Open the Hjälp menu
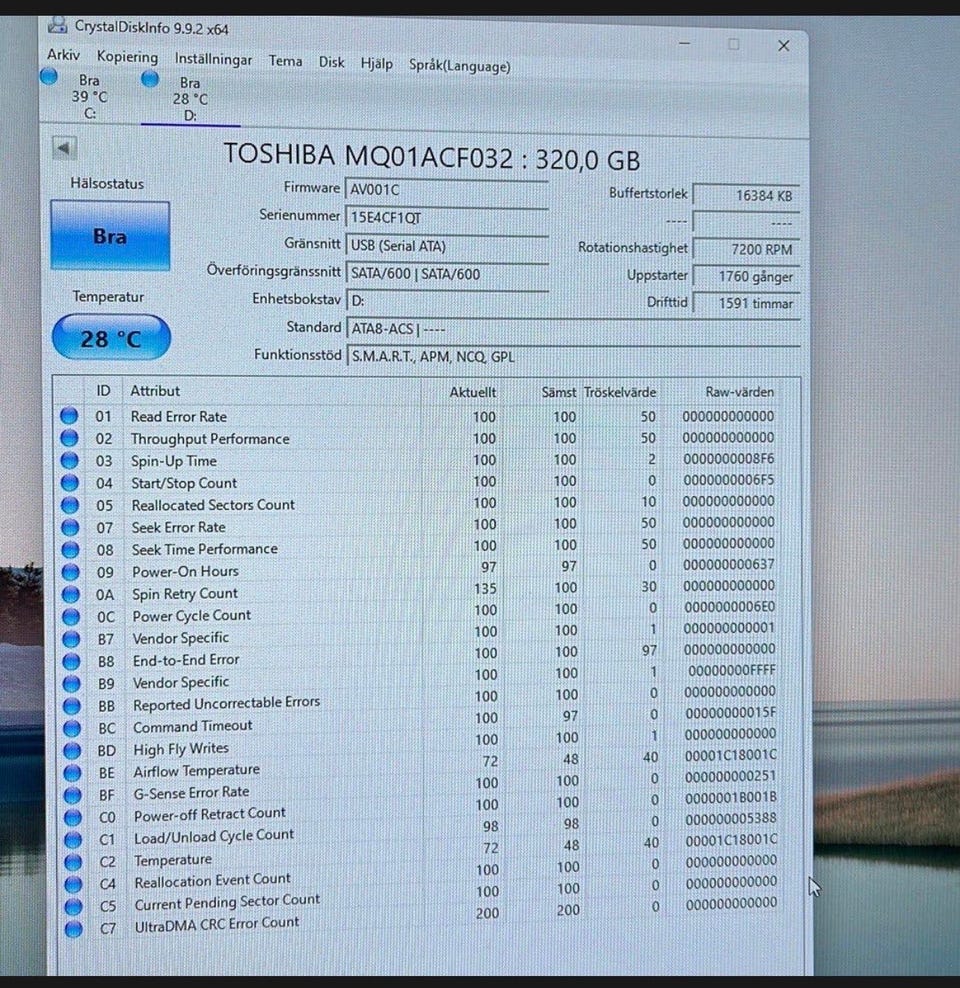This screenshot has height=988, width=960. point(377,64)
